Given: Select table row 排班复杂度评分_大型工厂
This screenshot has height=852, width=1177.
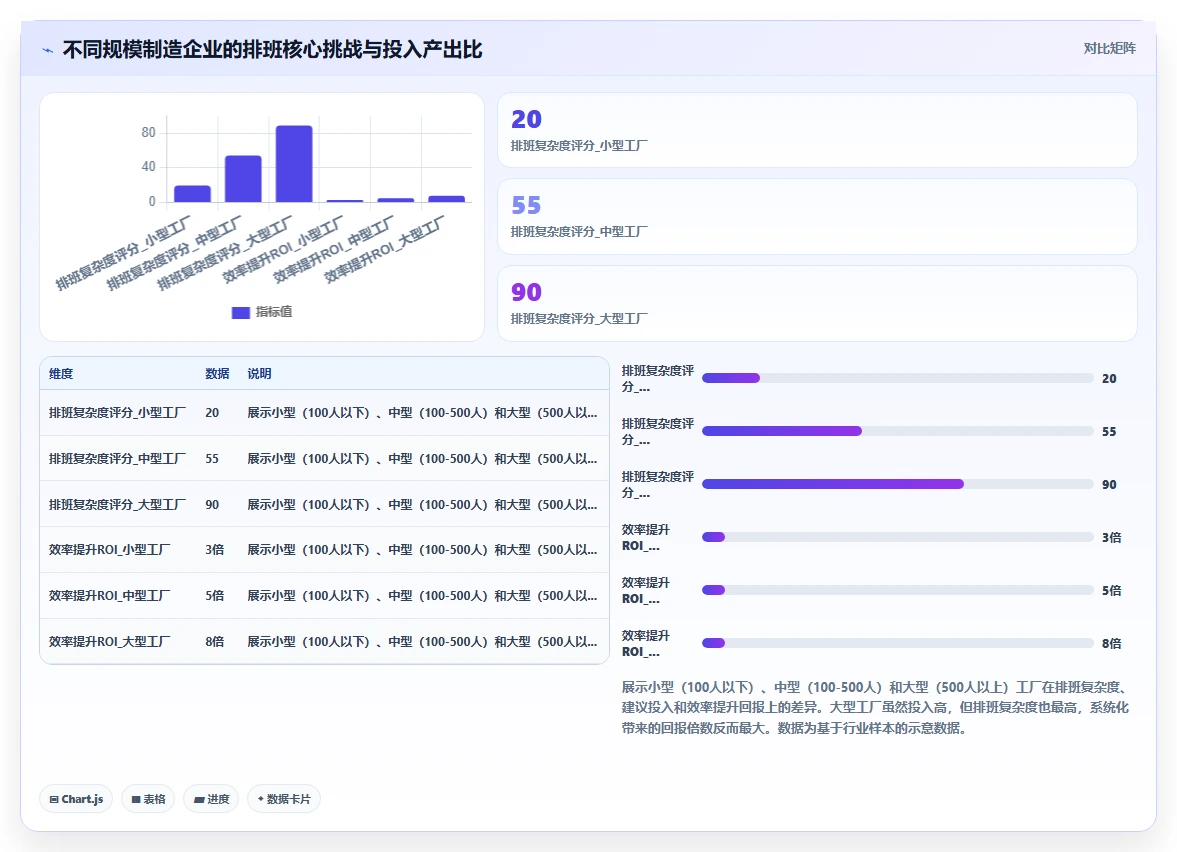Looking at the screenshot, I should [324, 504].
